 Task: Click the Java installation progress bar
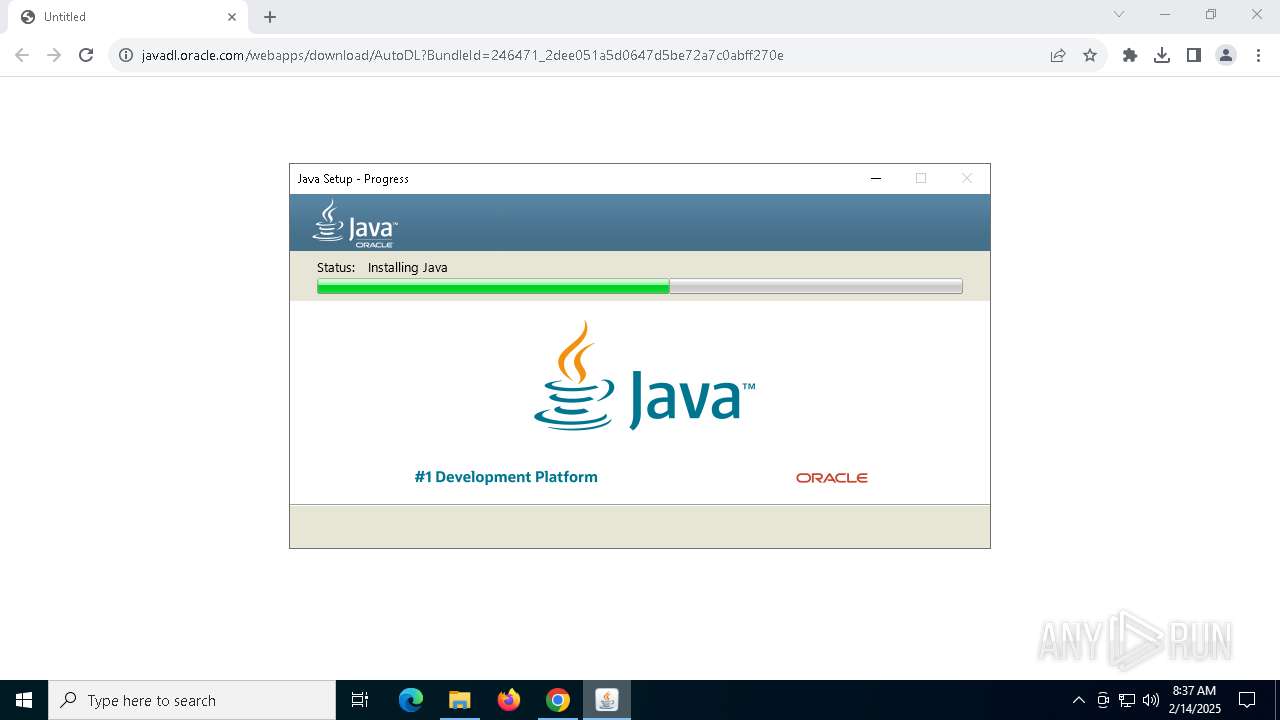coord(640,287)
